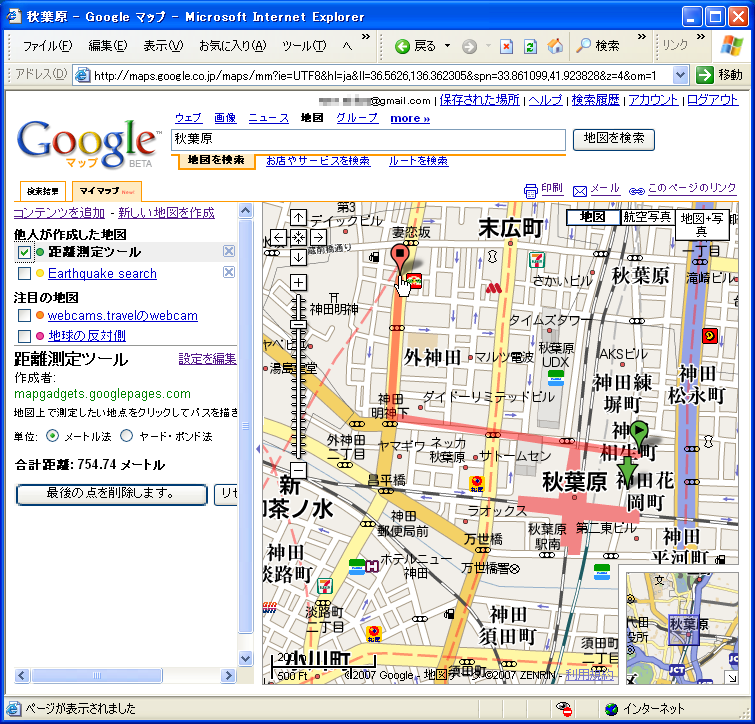Click the printer icon next to 印刷
This screenshot has height=724, width=755.
point(530,191)
